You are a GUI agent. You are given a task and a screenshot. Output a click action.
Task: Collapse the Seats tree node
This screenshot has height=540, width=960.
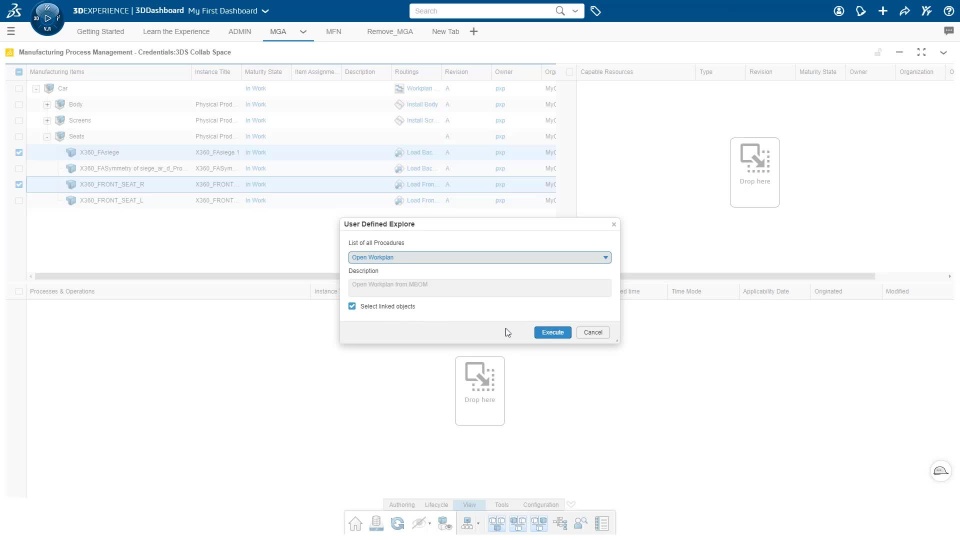click(x=47, y=137)
